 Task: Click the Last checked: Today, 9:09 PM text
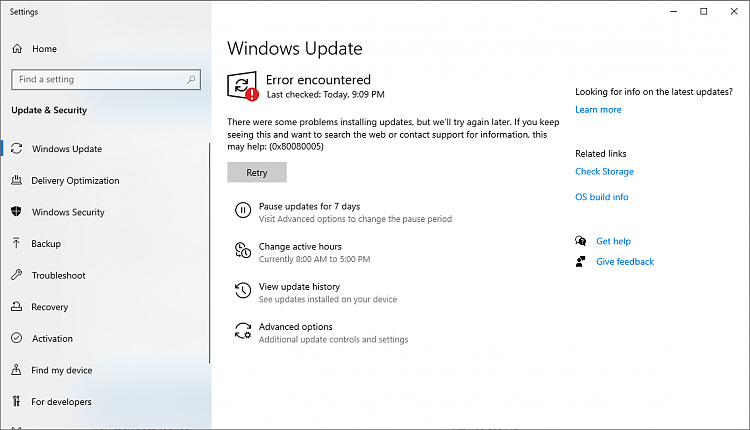[325, 94]
